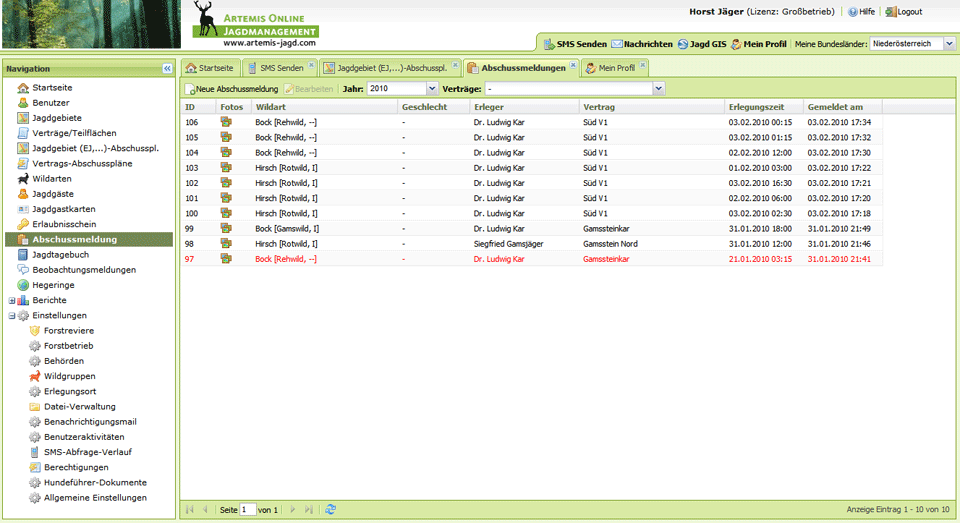
Task: Open photos icon for red entry 97
Action: click(226, 258)
